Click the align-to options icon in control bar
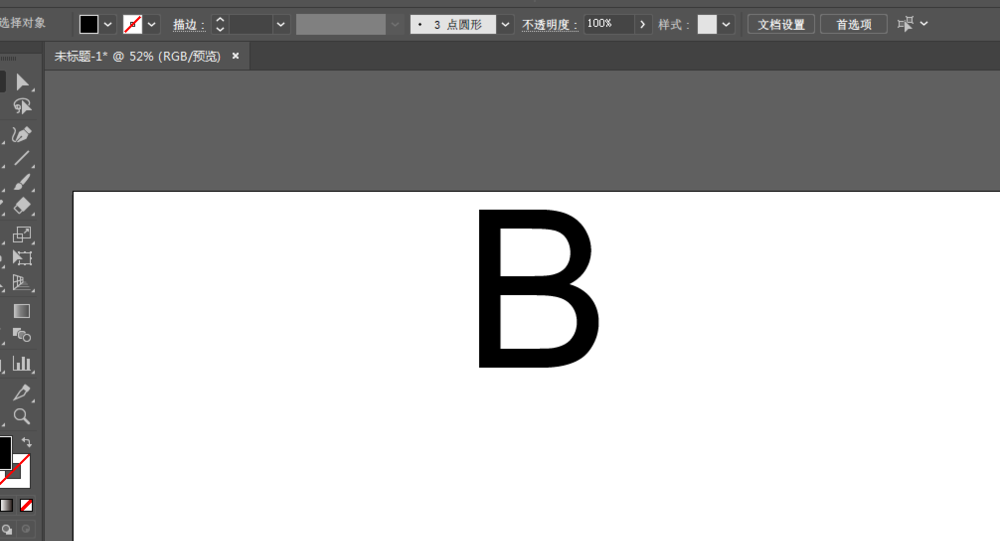The height and width of the screenshot is (541, 1000). (905, 24)
